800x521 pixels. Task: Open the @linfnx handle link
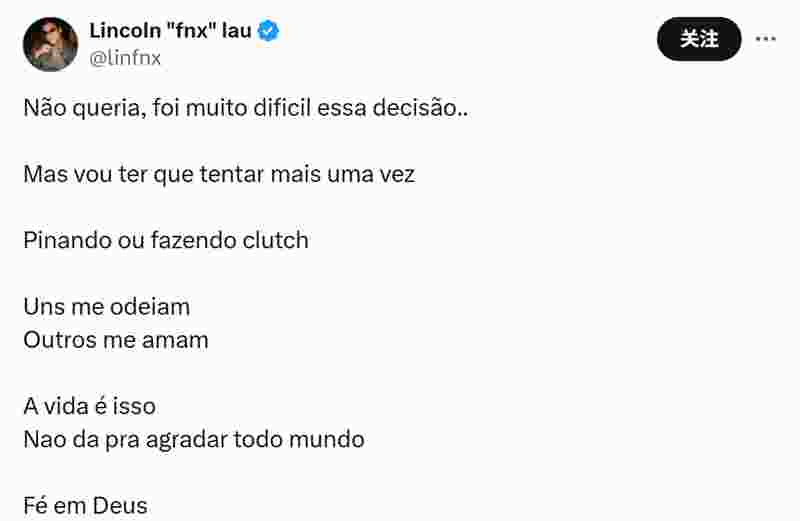(125, 58)
